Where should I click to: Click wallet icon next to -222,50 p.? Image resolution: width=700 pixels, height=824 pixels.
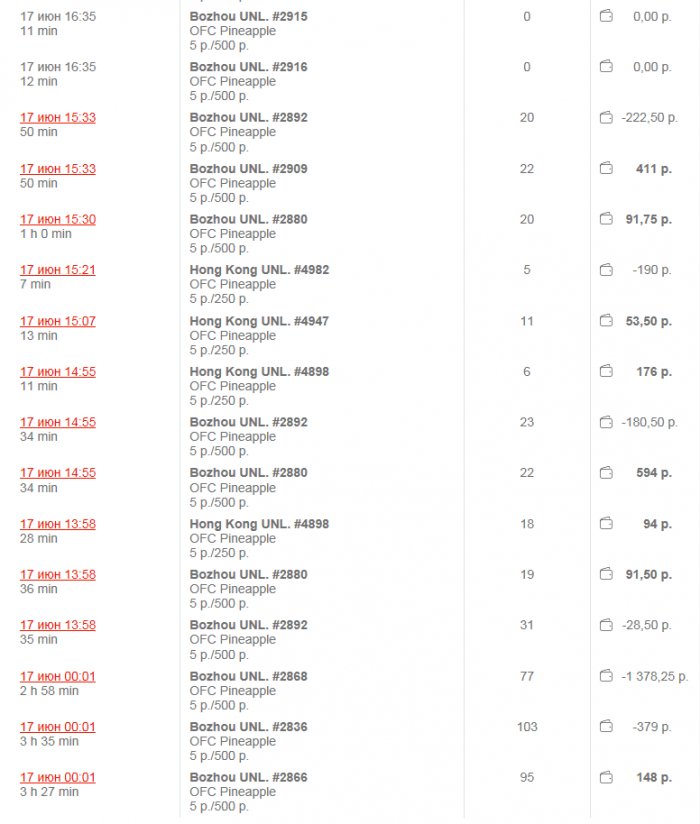click(606, 118)
